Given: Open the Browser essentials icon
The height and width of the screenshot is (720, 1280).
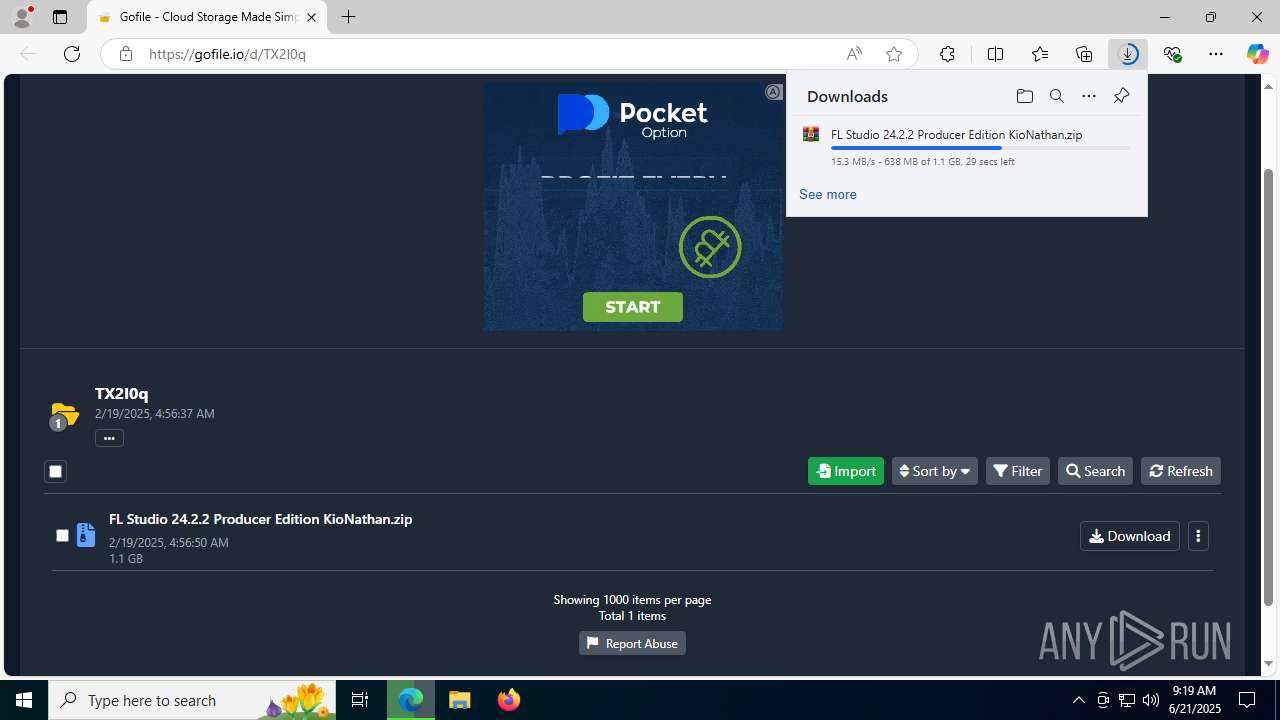Looking at the screenshot, I should click(x=1172, y=54).
